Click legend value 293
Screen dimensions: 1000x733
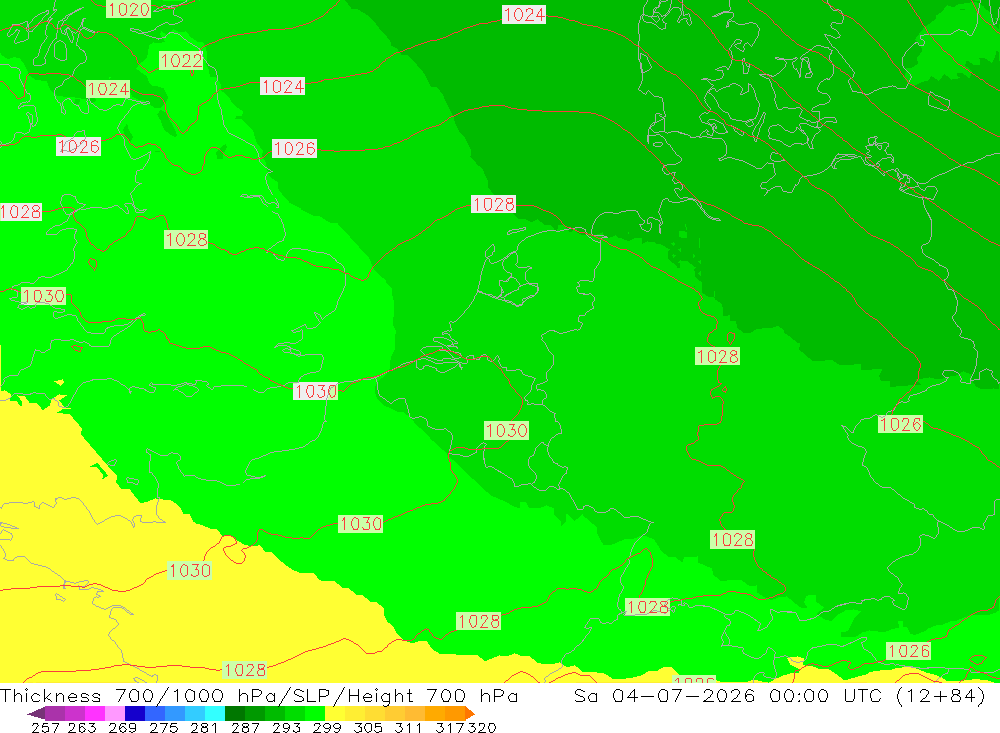coord(286,727)
